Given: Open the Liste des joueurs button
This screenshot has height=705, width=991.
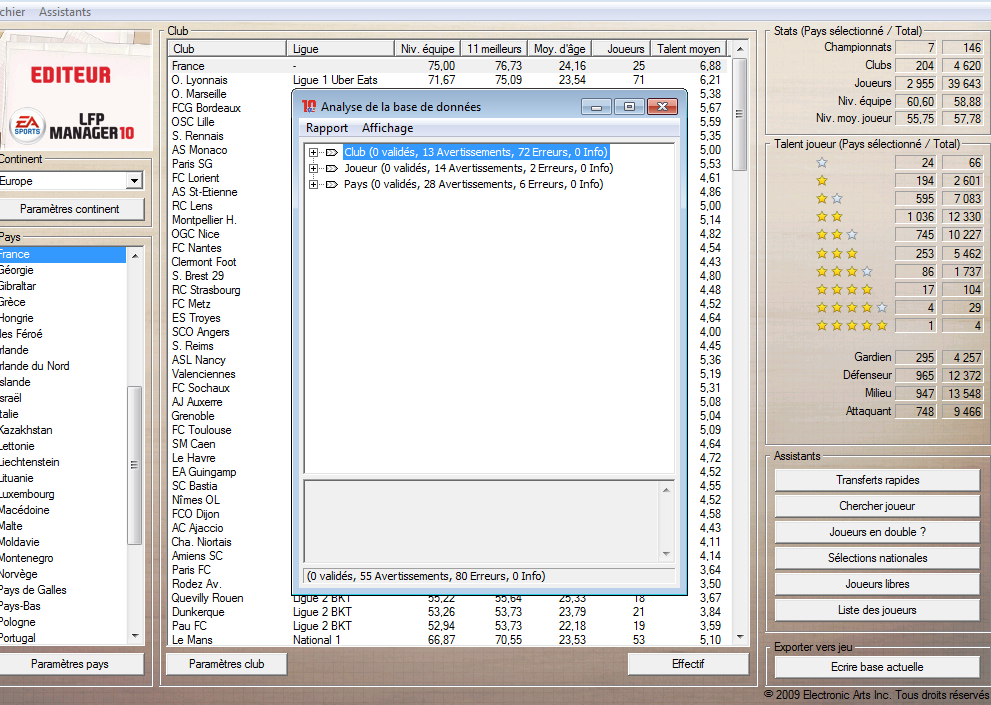Looking at the screenshot, I should click(x=877, y=610).
